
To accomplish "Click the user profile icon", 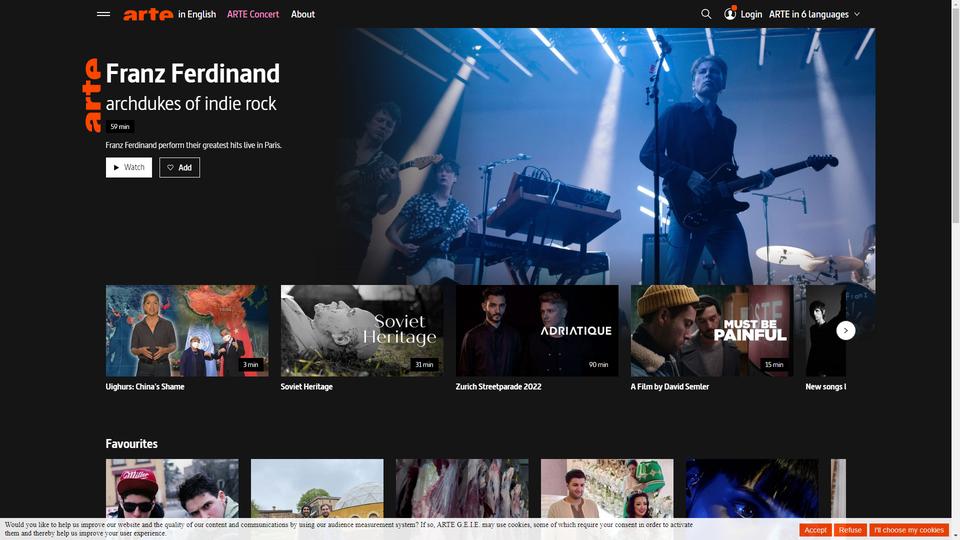I will 730,13.
